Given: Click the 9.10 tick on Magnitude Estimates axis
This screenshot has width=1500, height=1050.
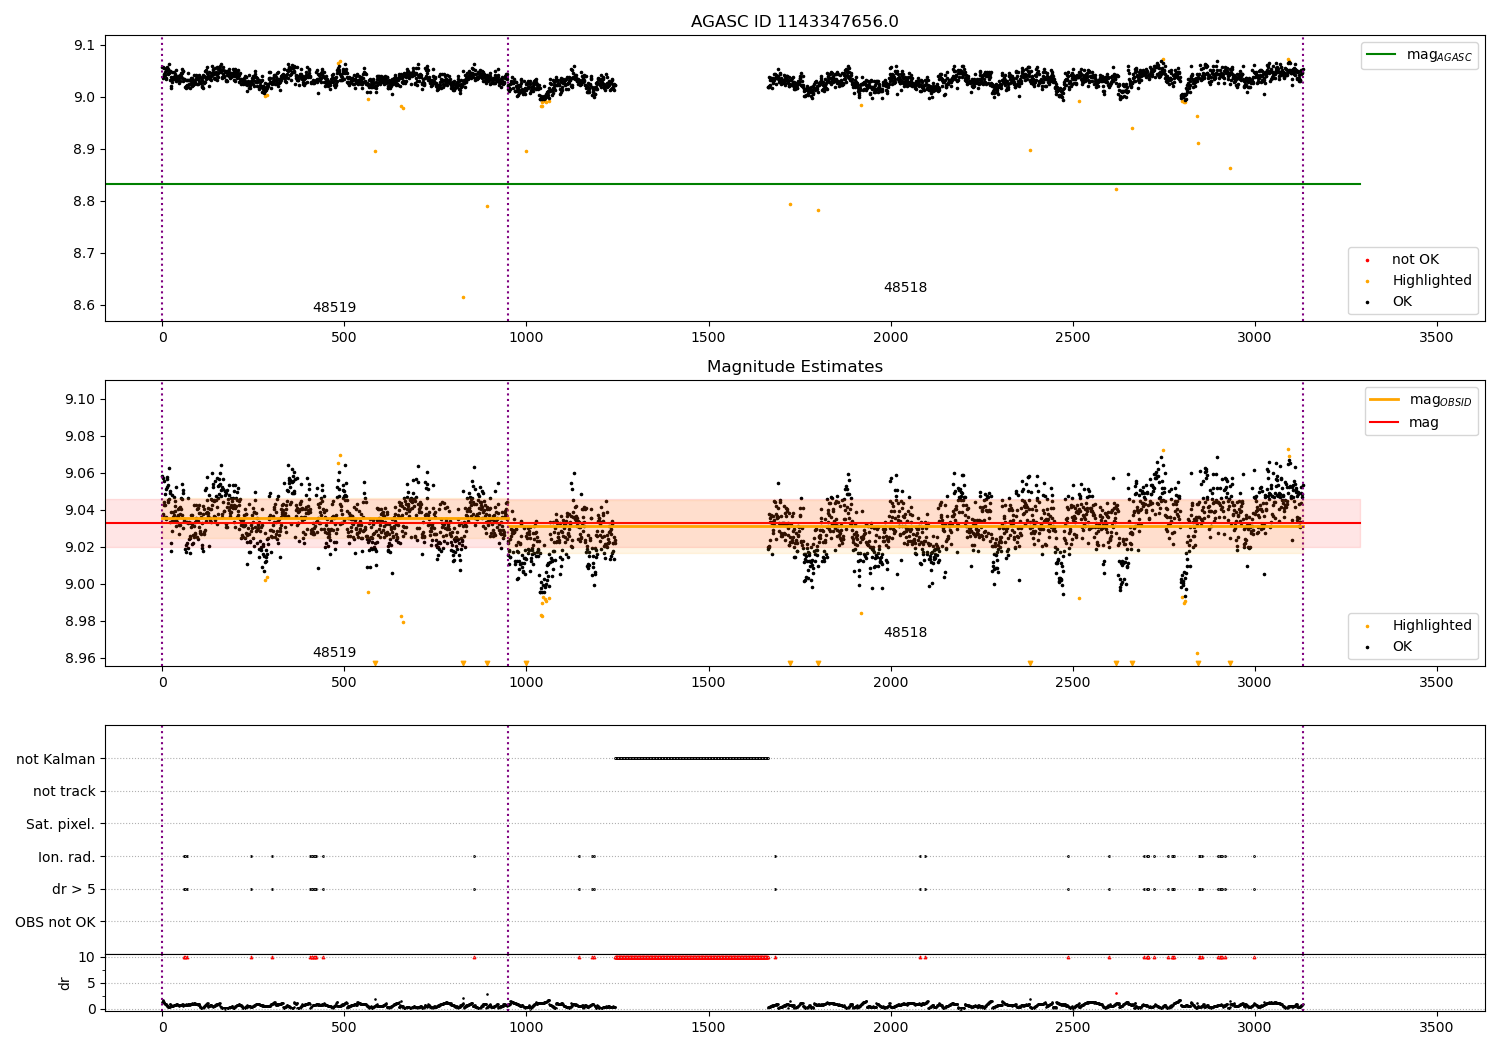Looking at the screenshot, I should [x=81, y=399].
